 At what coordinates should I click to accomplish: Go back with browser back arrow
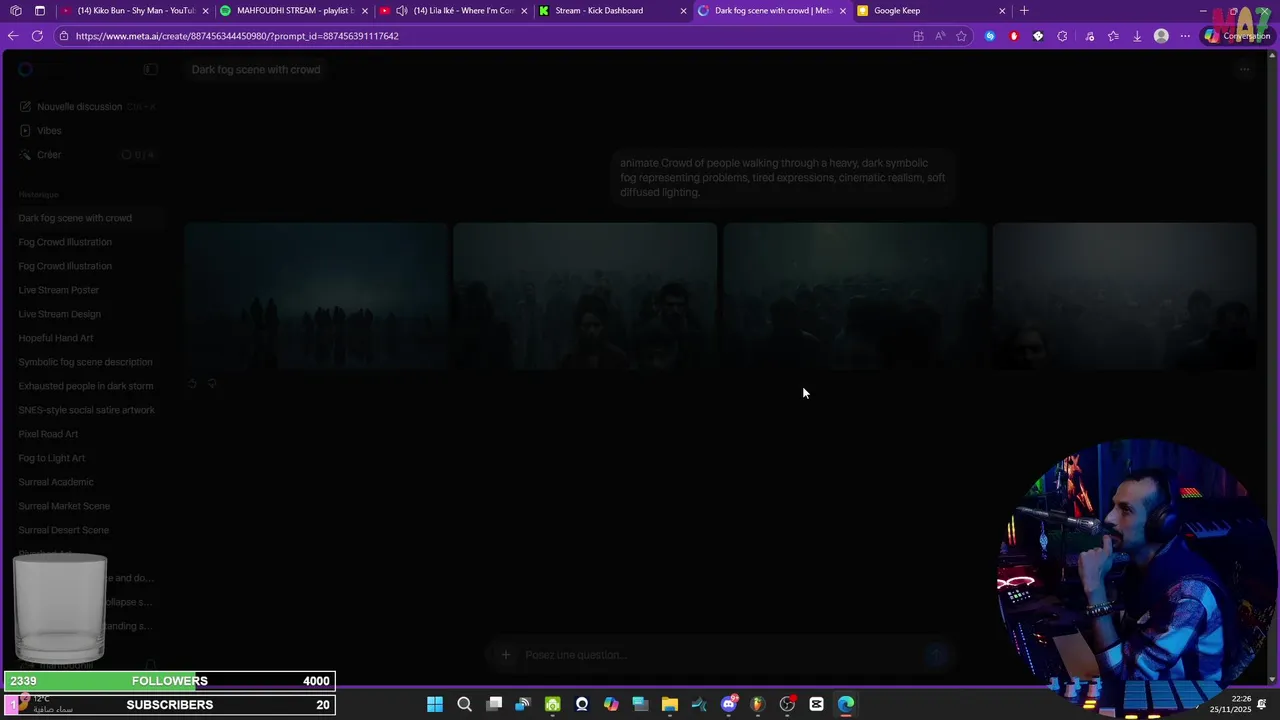(x=13, y=36)
